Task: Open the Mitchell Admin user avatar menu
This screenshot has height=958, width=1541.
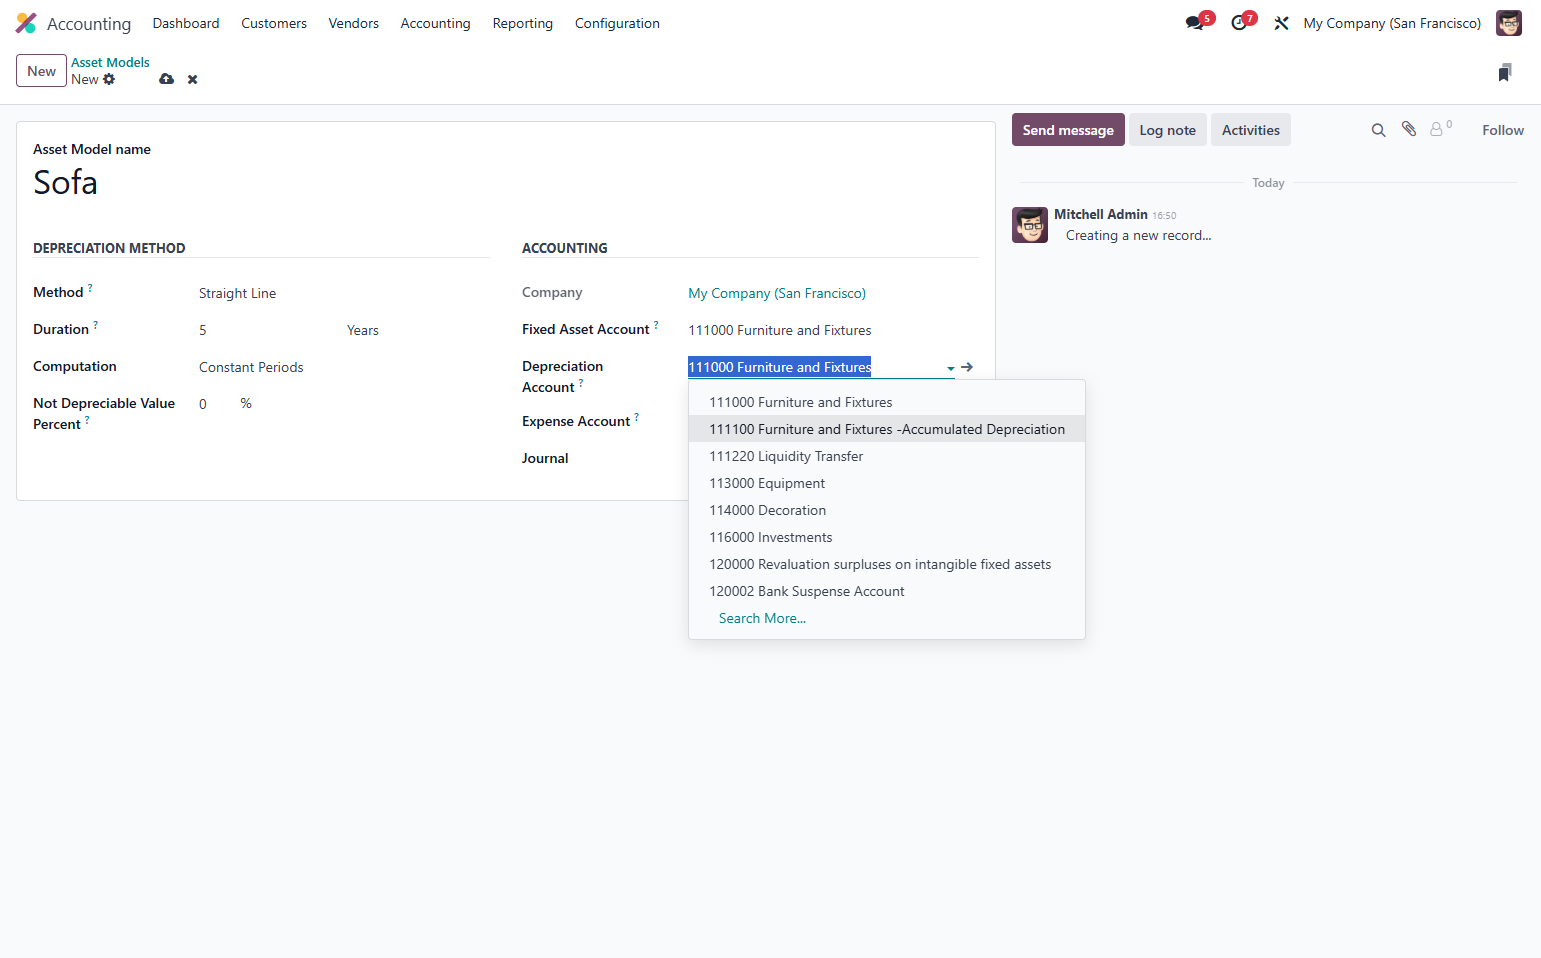Action: [1508, 23]
